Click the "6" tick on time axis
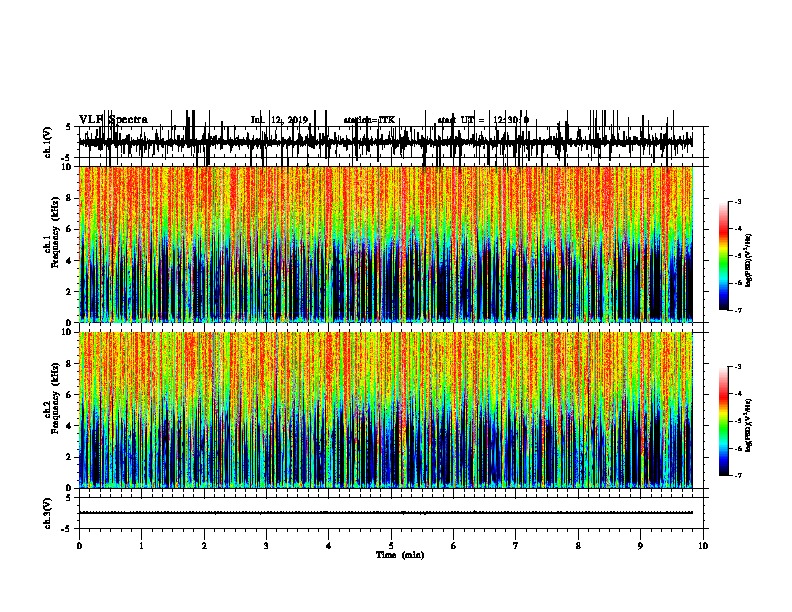Image resolution: width=792 pixels, height=612 pixels. (x=454, y=546)
